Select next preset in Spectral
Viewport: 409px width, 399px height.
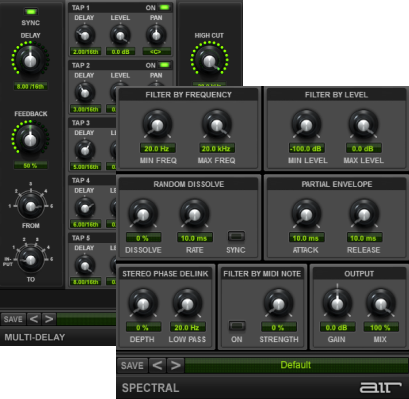pos(175,365)
